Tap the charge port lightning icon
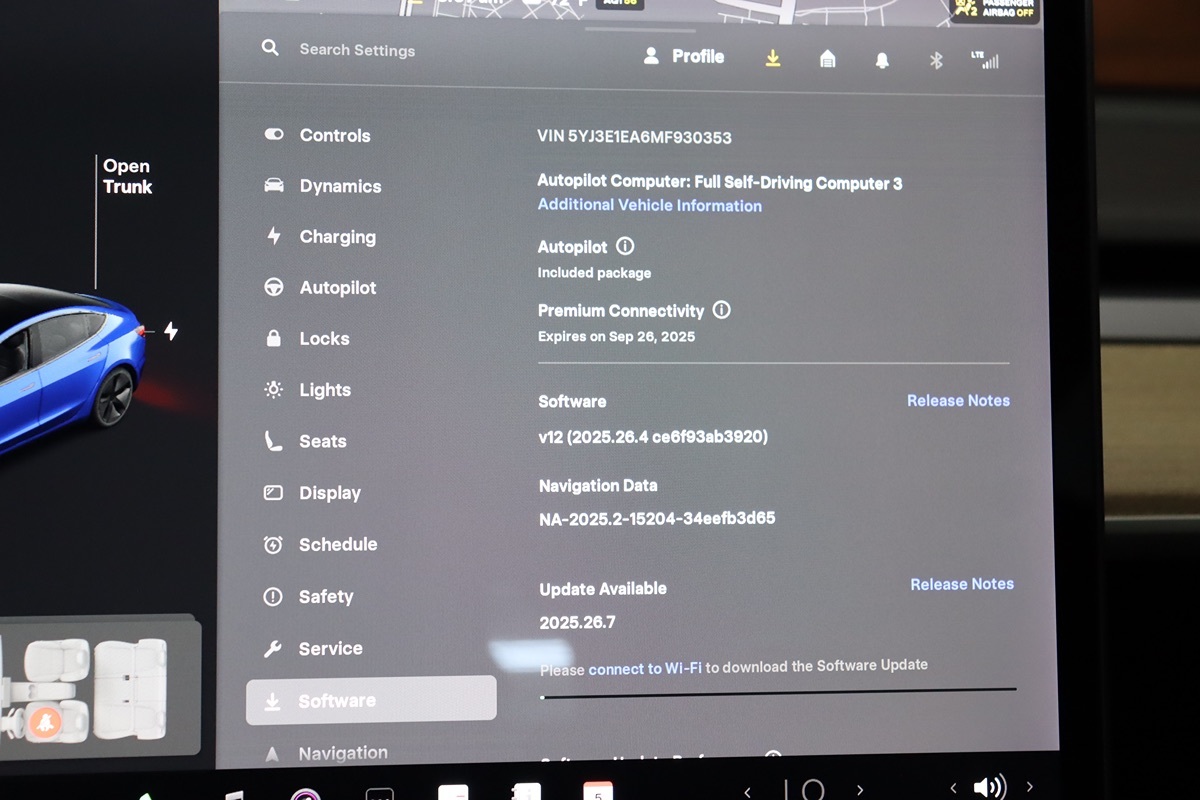This screenshot has height=800, width=1200. (171, 330)
